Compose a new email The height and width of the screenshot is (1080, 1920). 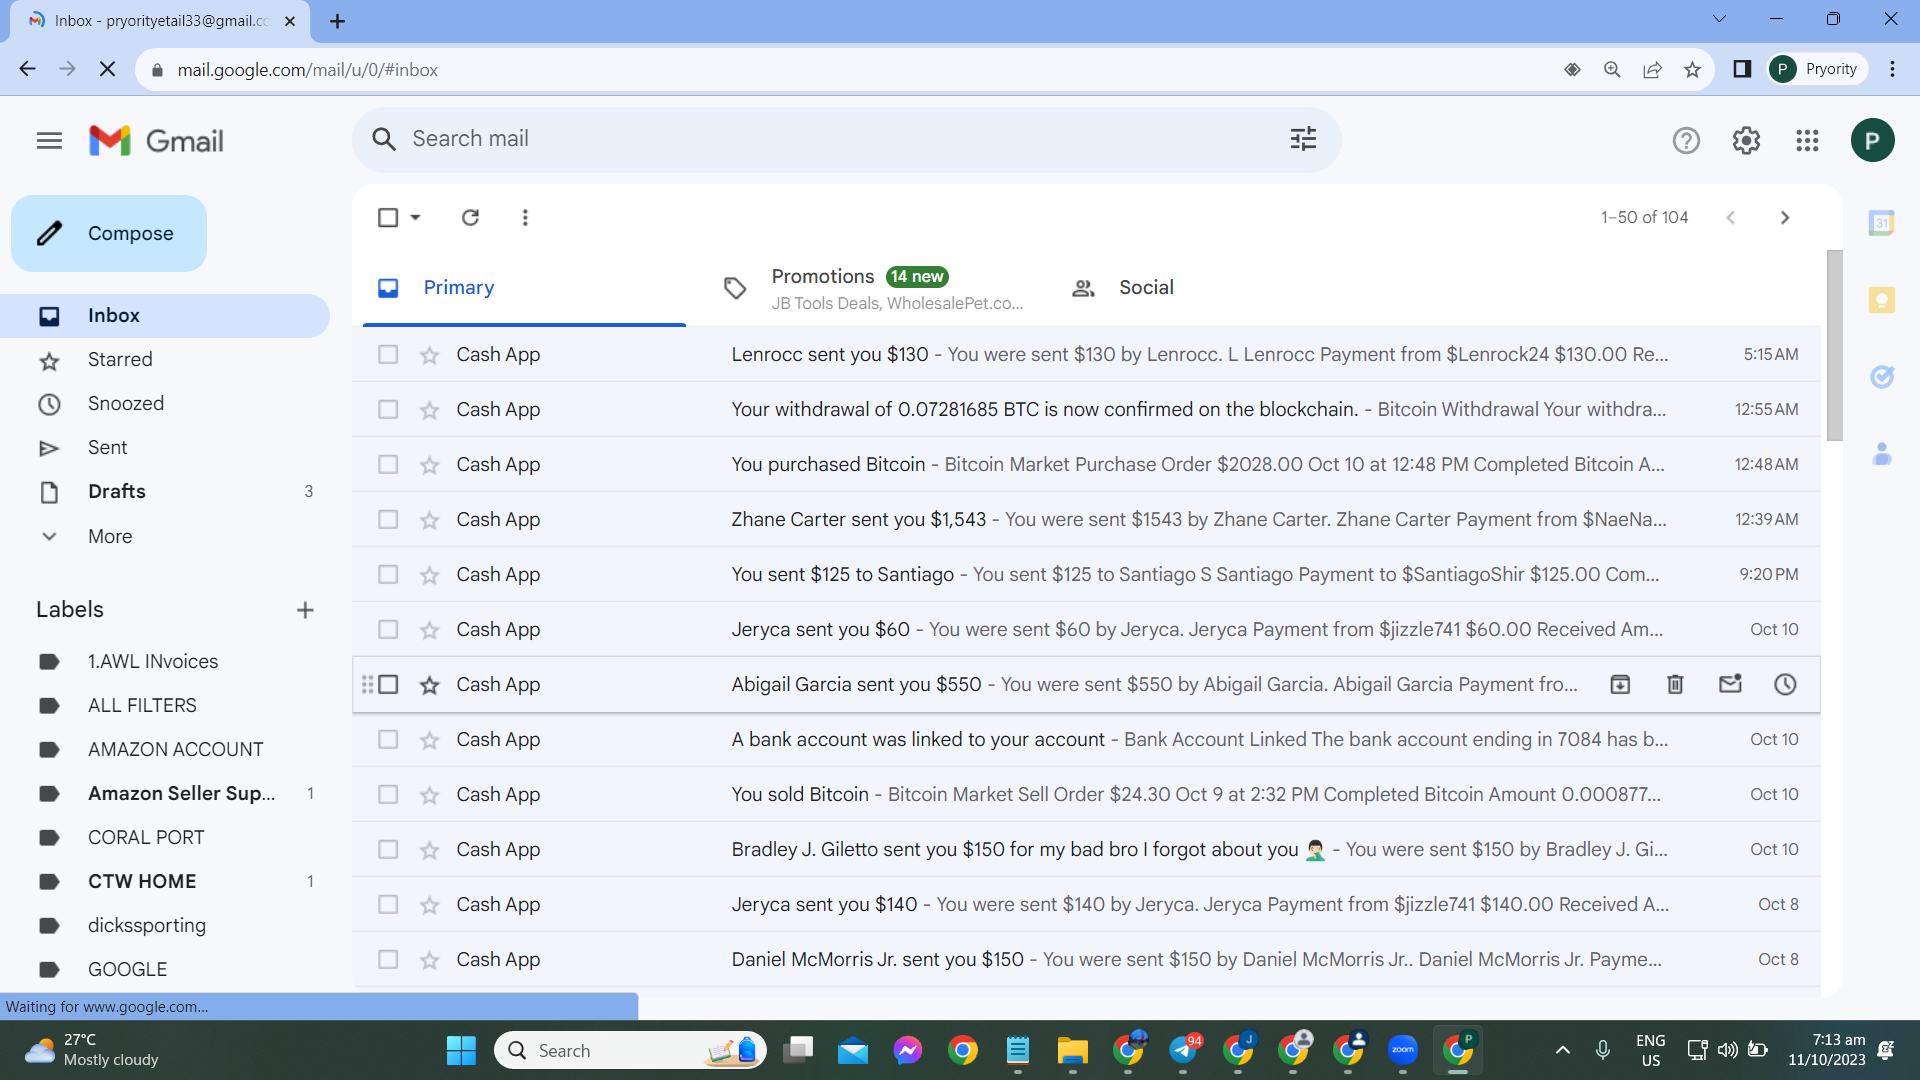tap(109, 233)
